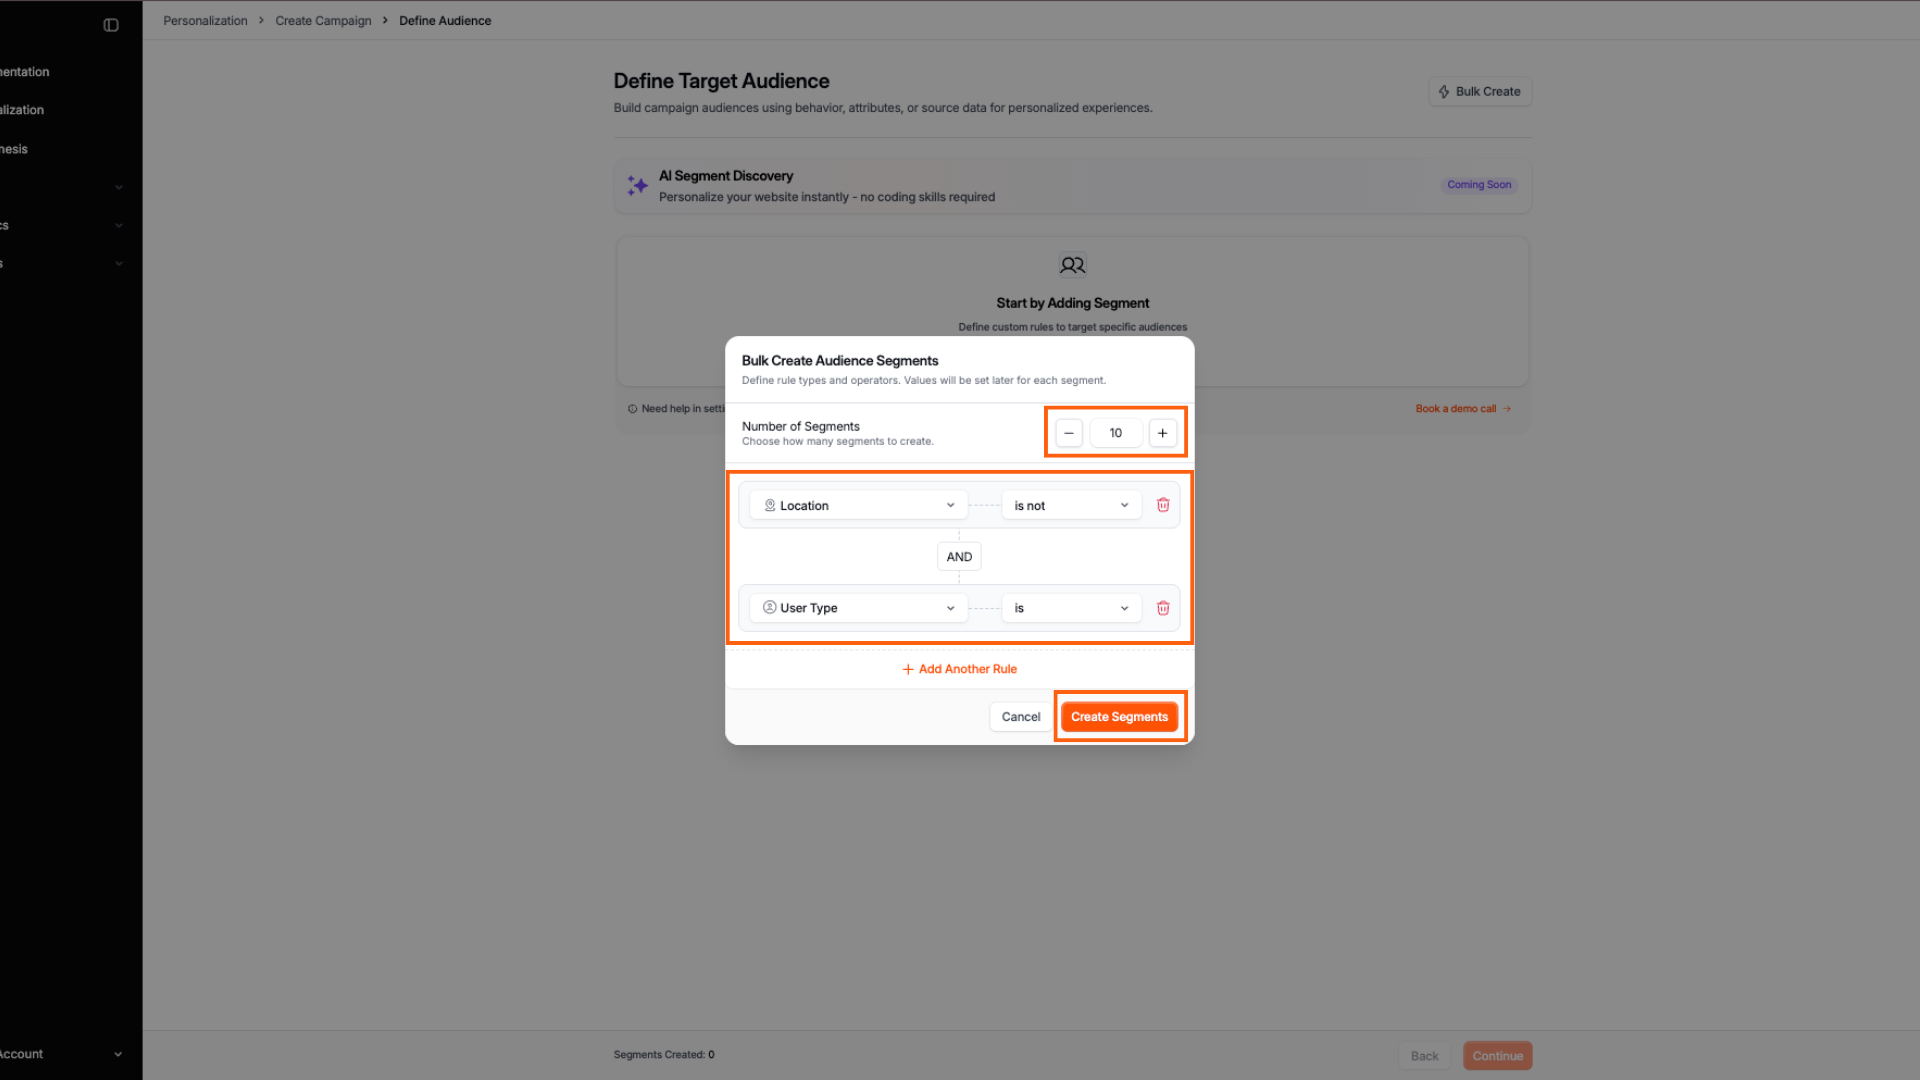Toggle the sidebar panel icon

(x=111, y=25)
